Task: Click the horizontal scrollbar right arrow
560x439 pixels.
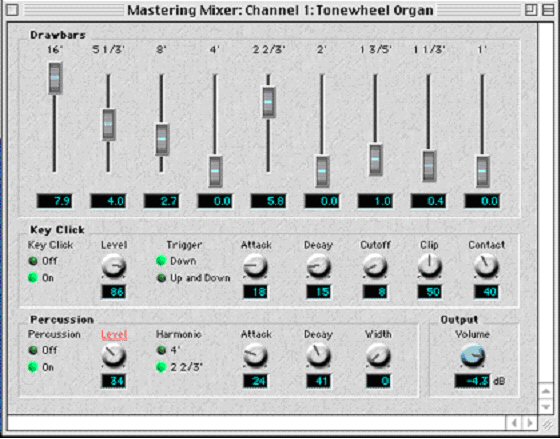Action: 530,423
